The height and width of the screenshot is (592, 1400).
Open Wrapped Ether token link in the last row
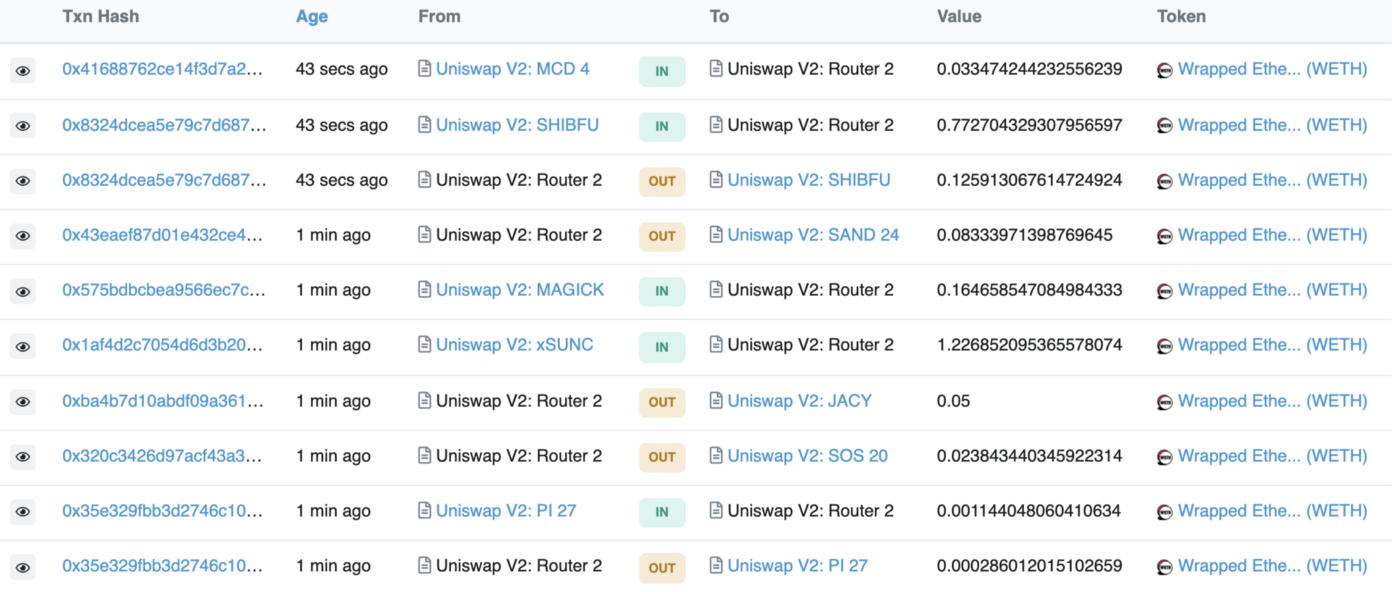coord(1272,566)
